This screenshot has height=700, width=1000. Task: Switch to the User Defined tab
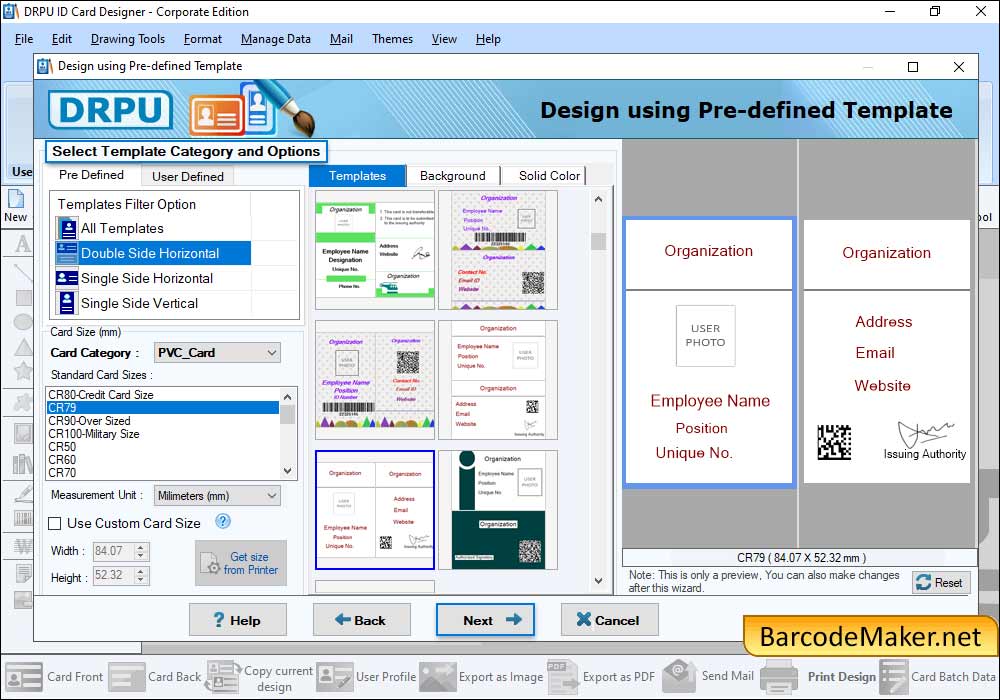[x=188, y=177]
